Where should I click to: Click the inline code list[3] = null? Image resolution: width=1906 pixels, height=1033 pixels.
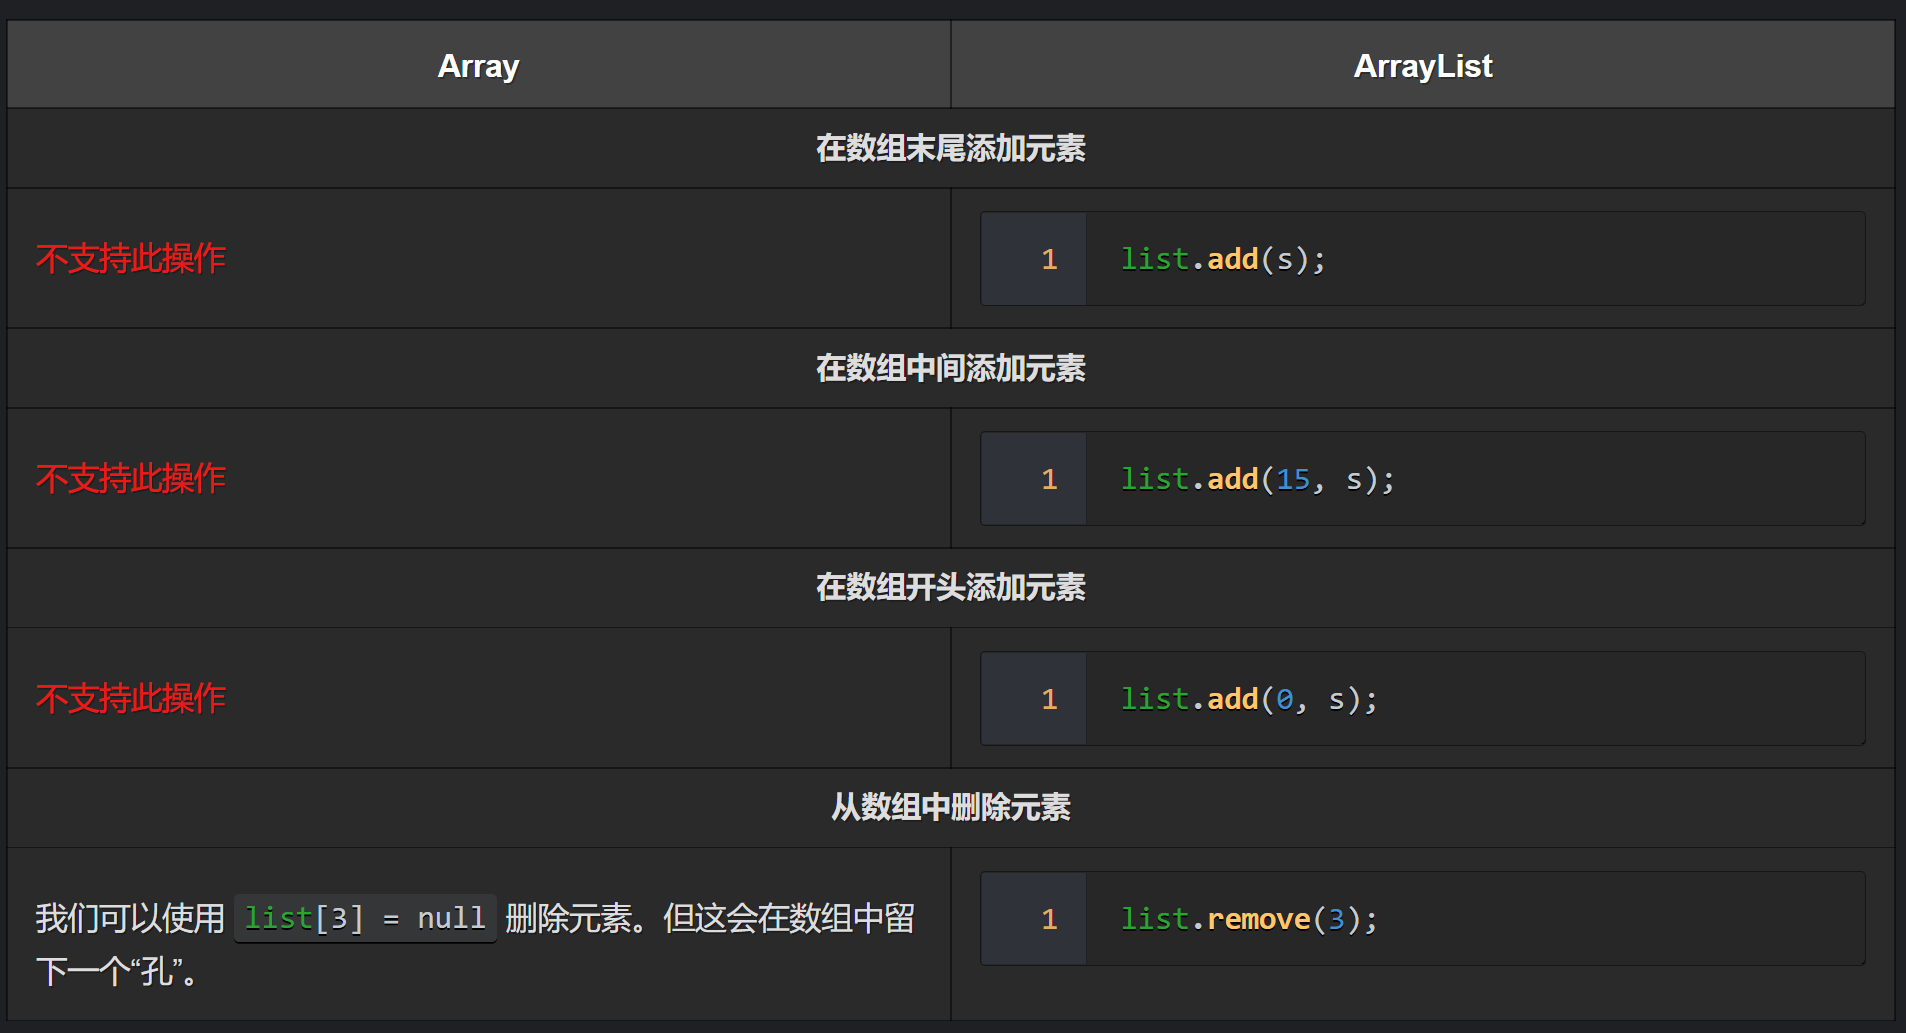coord(364,918)
